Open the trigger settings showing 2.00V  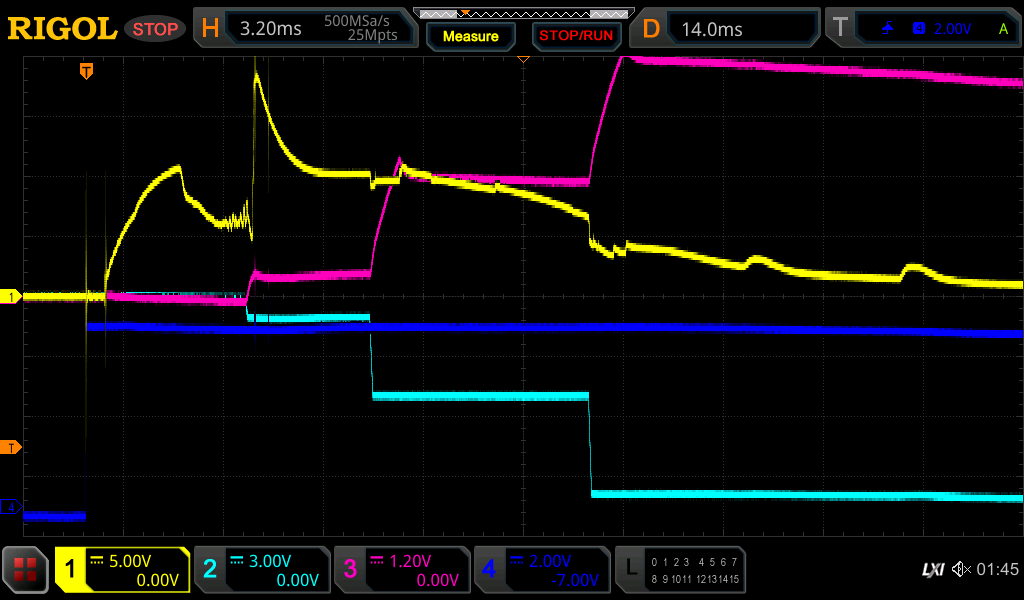click(923, 29)
